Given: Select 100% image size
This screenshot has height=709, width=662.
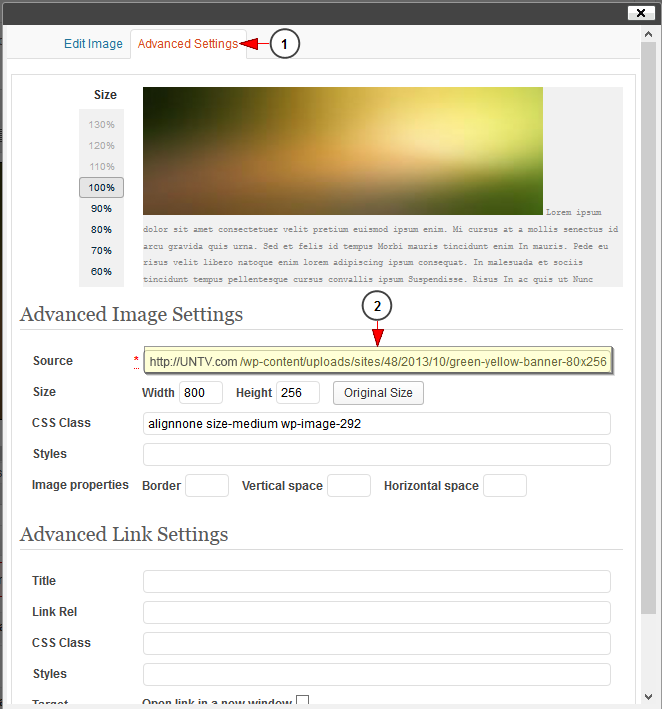Looking at the screenshot, I should click(x=101, y=188).
